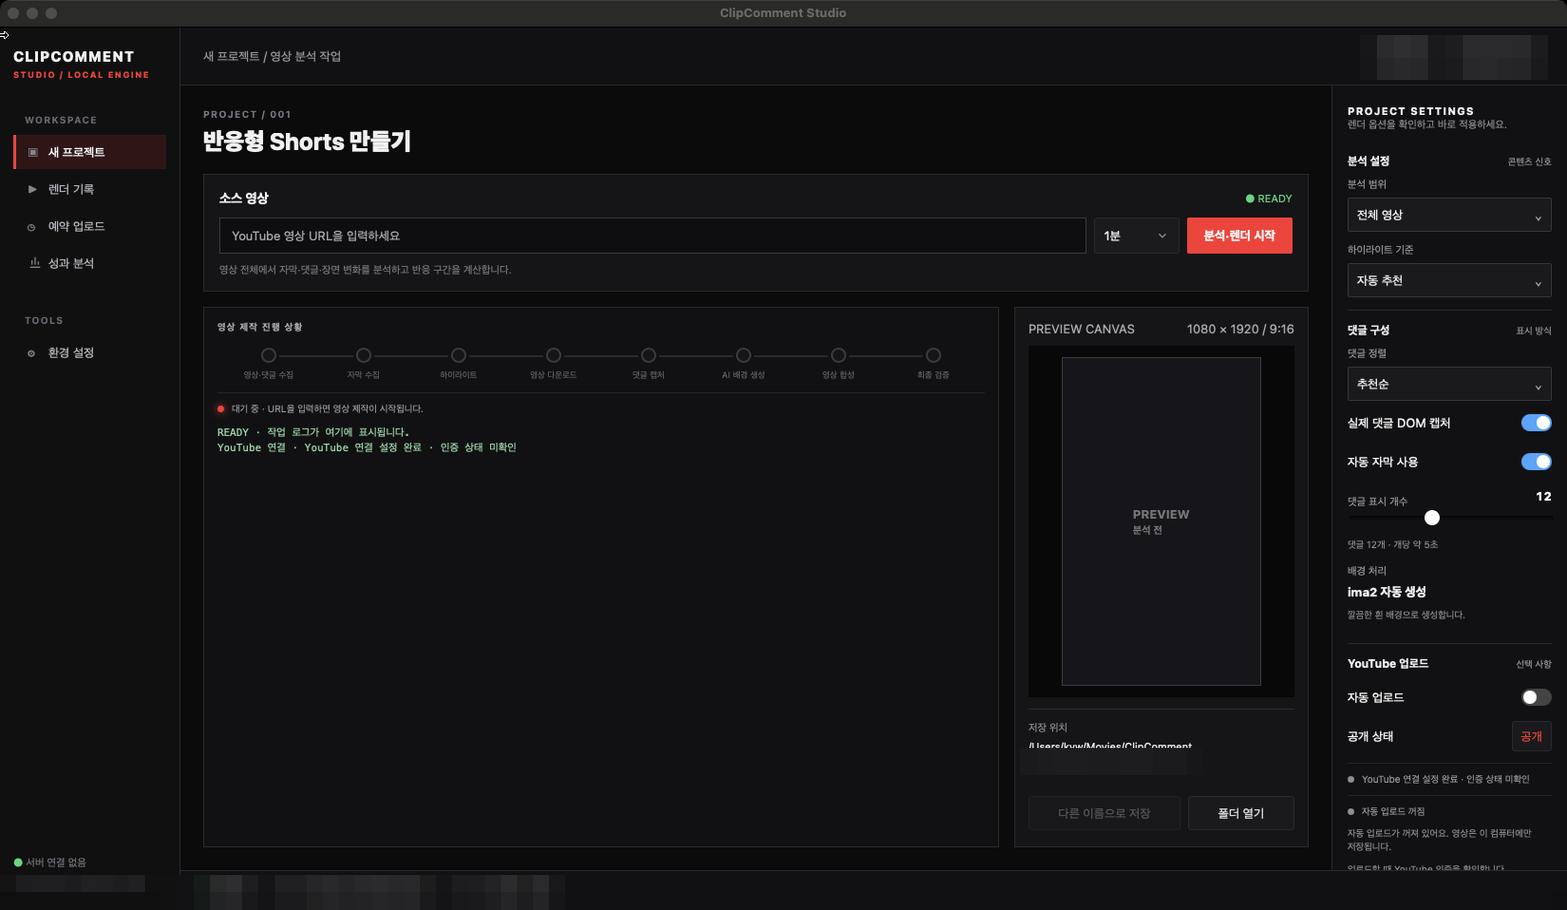Click the PREVIEW canvas placeholder
The width and height of the screenshot is (1567, 910).
click(x=1161, y=521)
